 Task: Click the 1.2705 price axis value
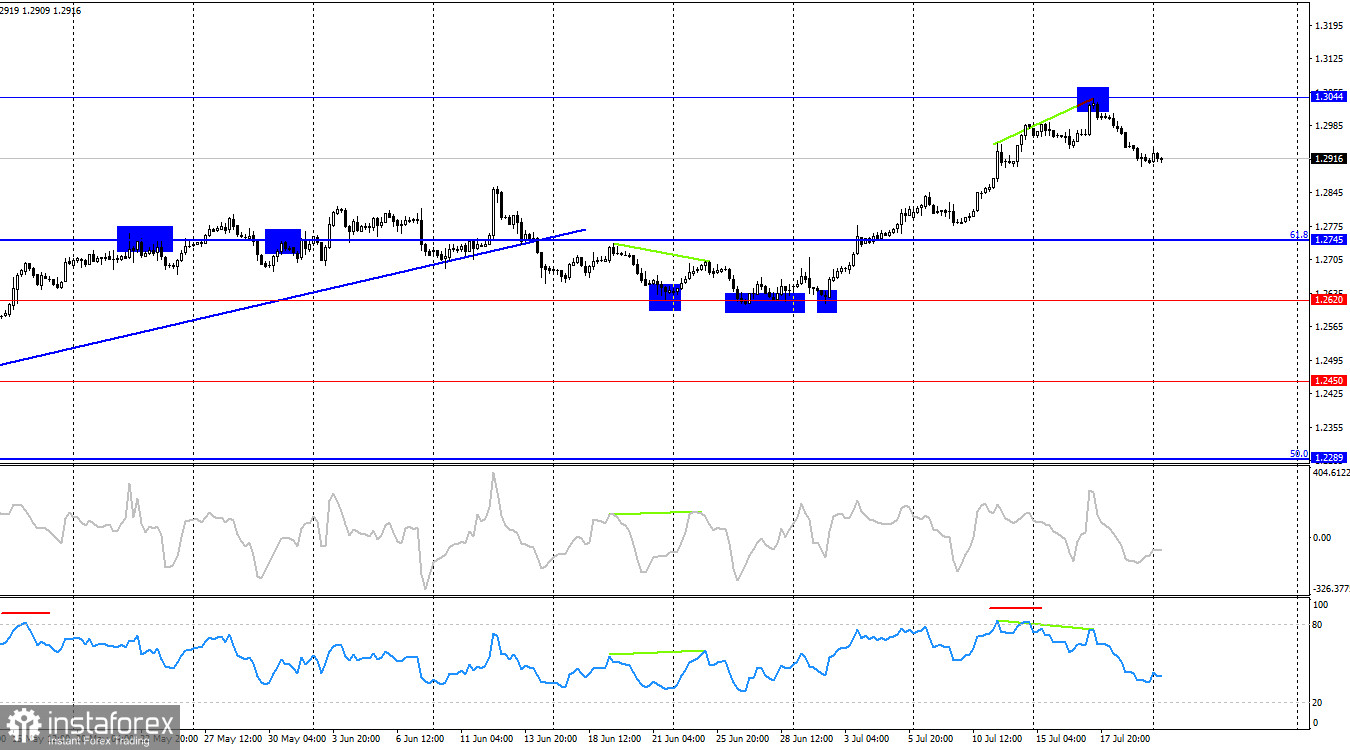tap(1329, 260)
